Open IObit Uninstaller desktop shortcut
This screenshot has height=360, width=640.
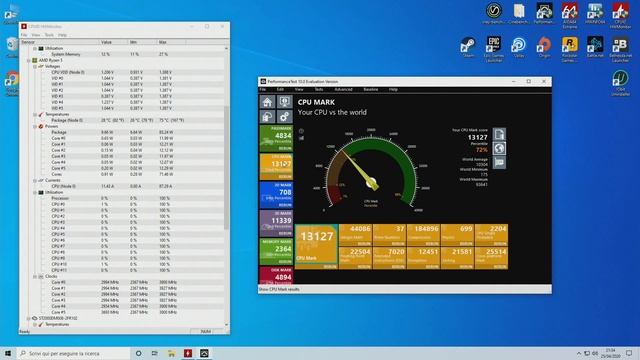click(620, 83)
